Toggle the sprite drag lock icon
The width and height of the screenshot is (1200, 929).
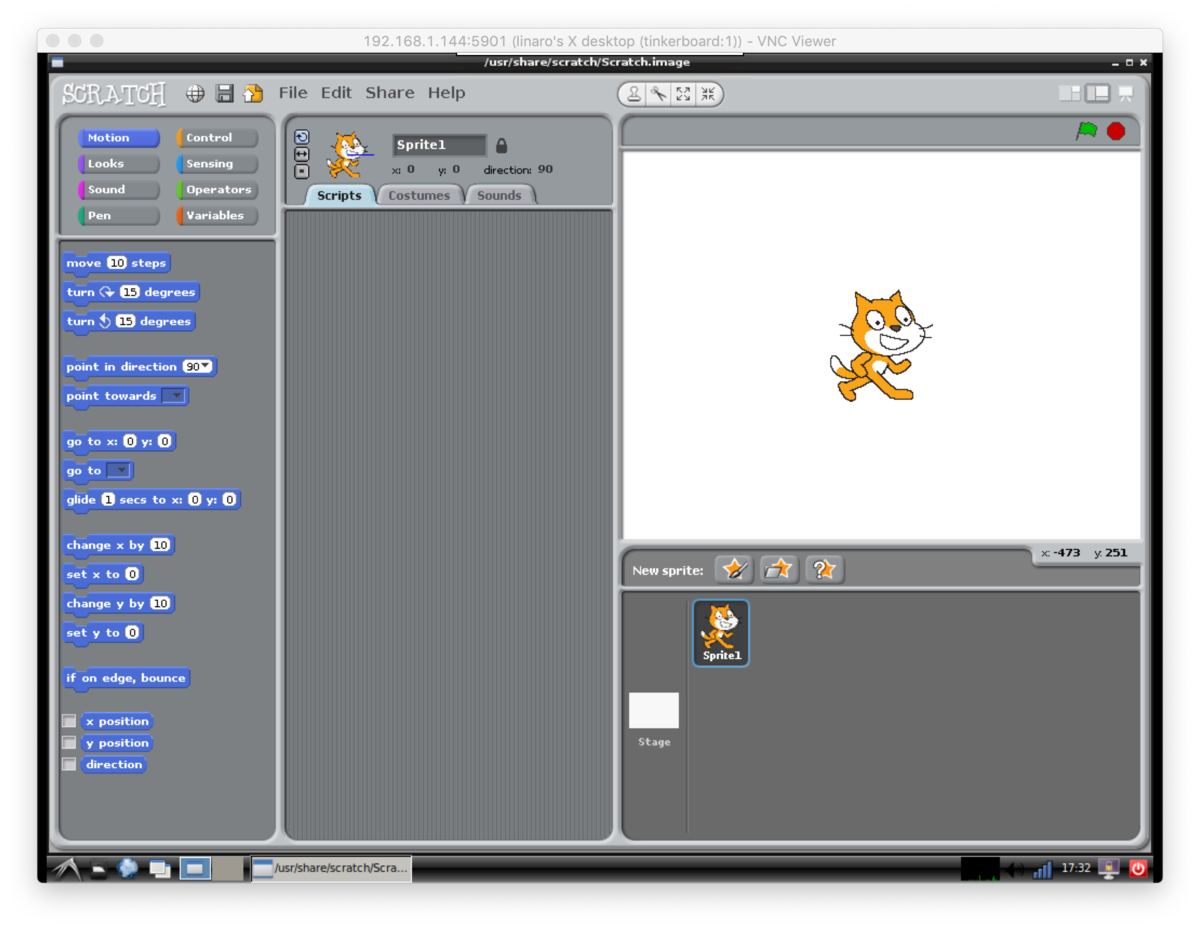click(x=502, y=145)
